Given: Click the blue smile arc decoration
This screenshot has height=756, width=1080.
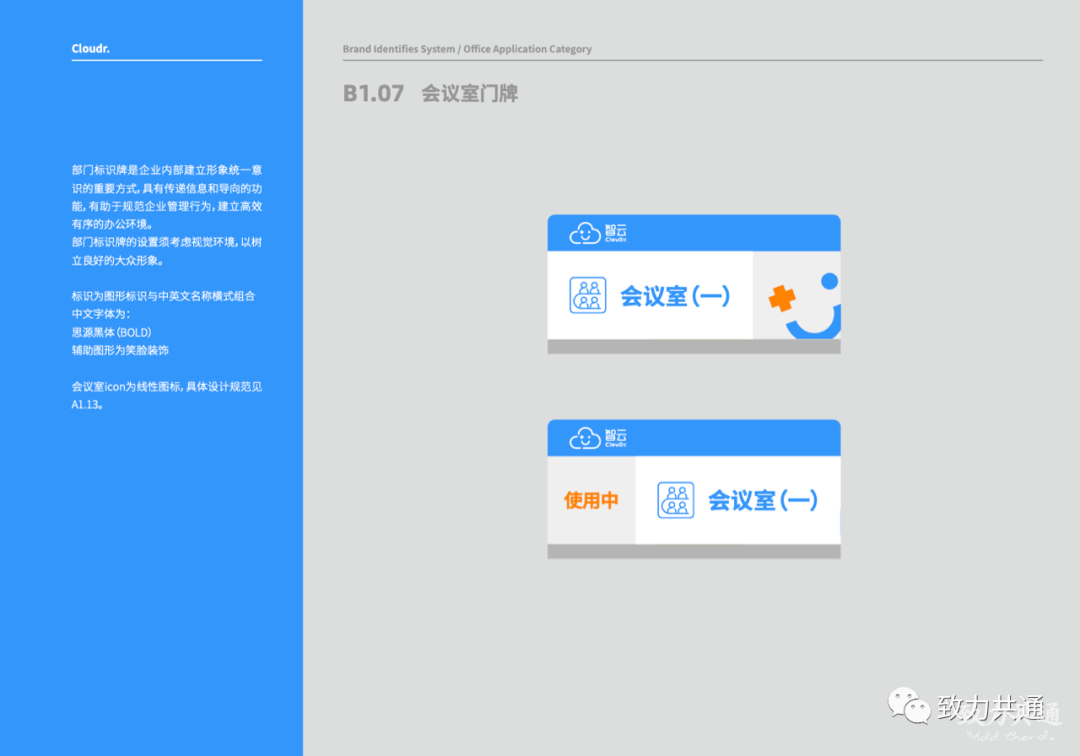Looking at the screenshot, I should pos(815,327).
